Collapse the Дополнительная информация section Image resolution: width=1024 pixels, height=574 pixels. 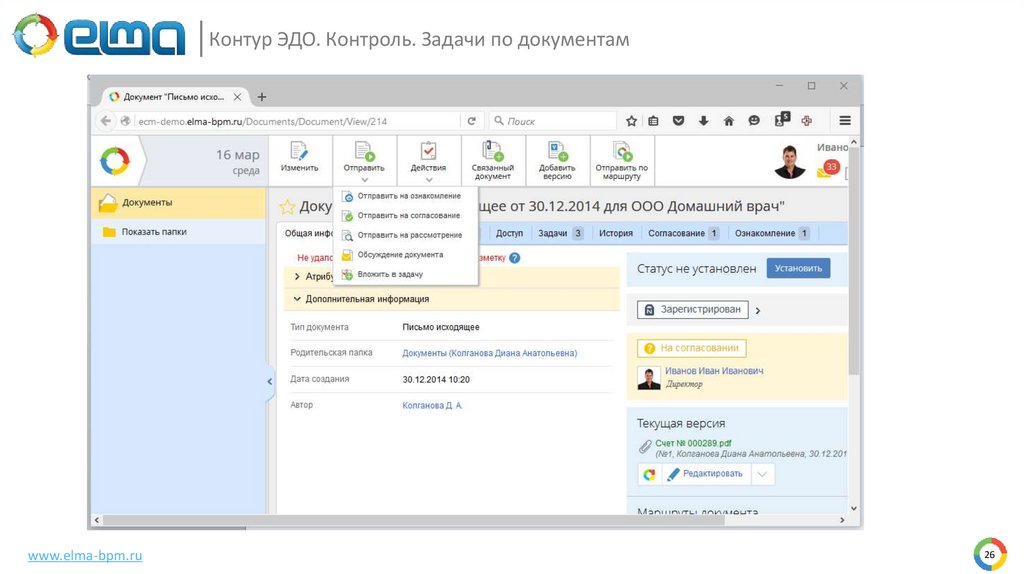point(297,299)
